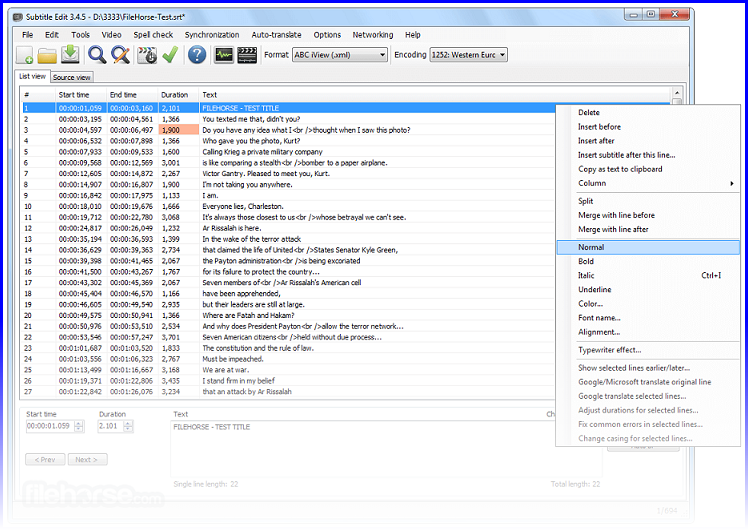The height and width of the screenshot is (530, 748).
Task: Open the Options menu
Action: (327, 35)
